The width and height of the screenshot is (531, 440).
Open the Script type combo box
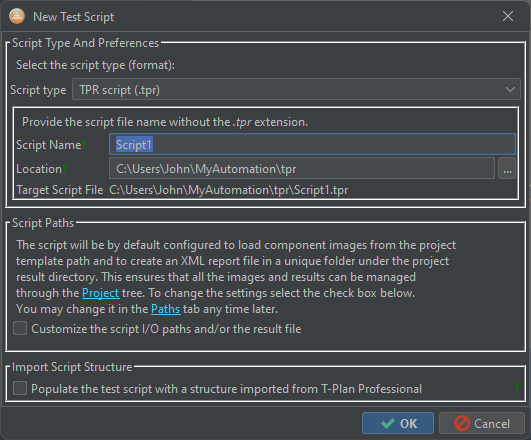click(296, 89)
